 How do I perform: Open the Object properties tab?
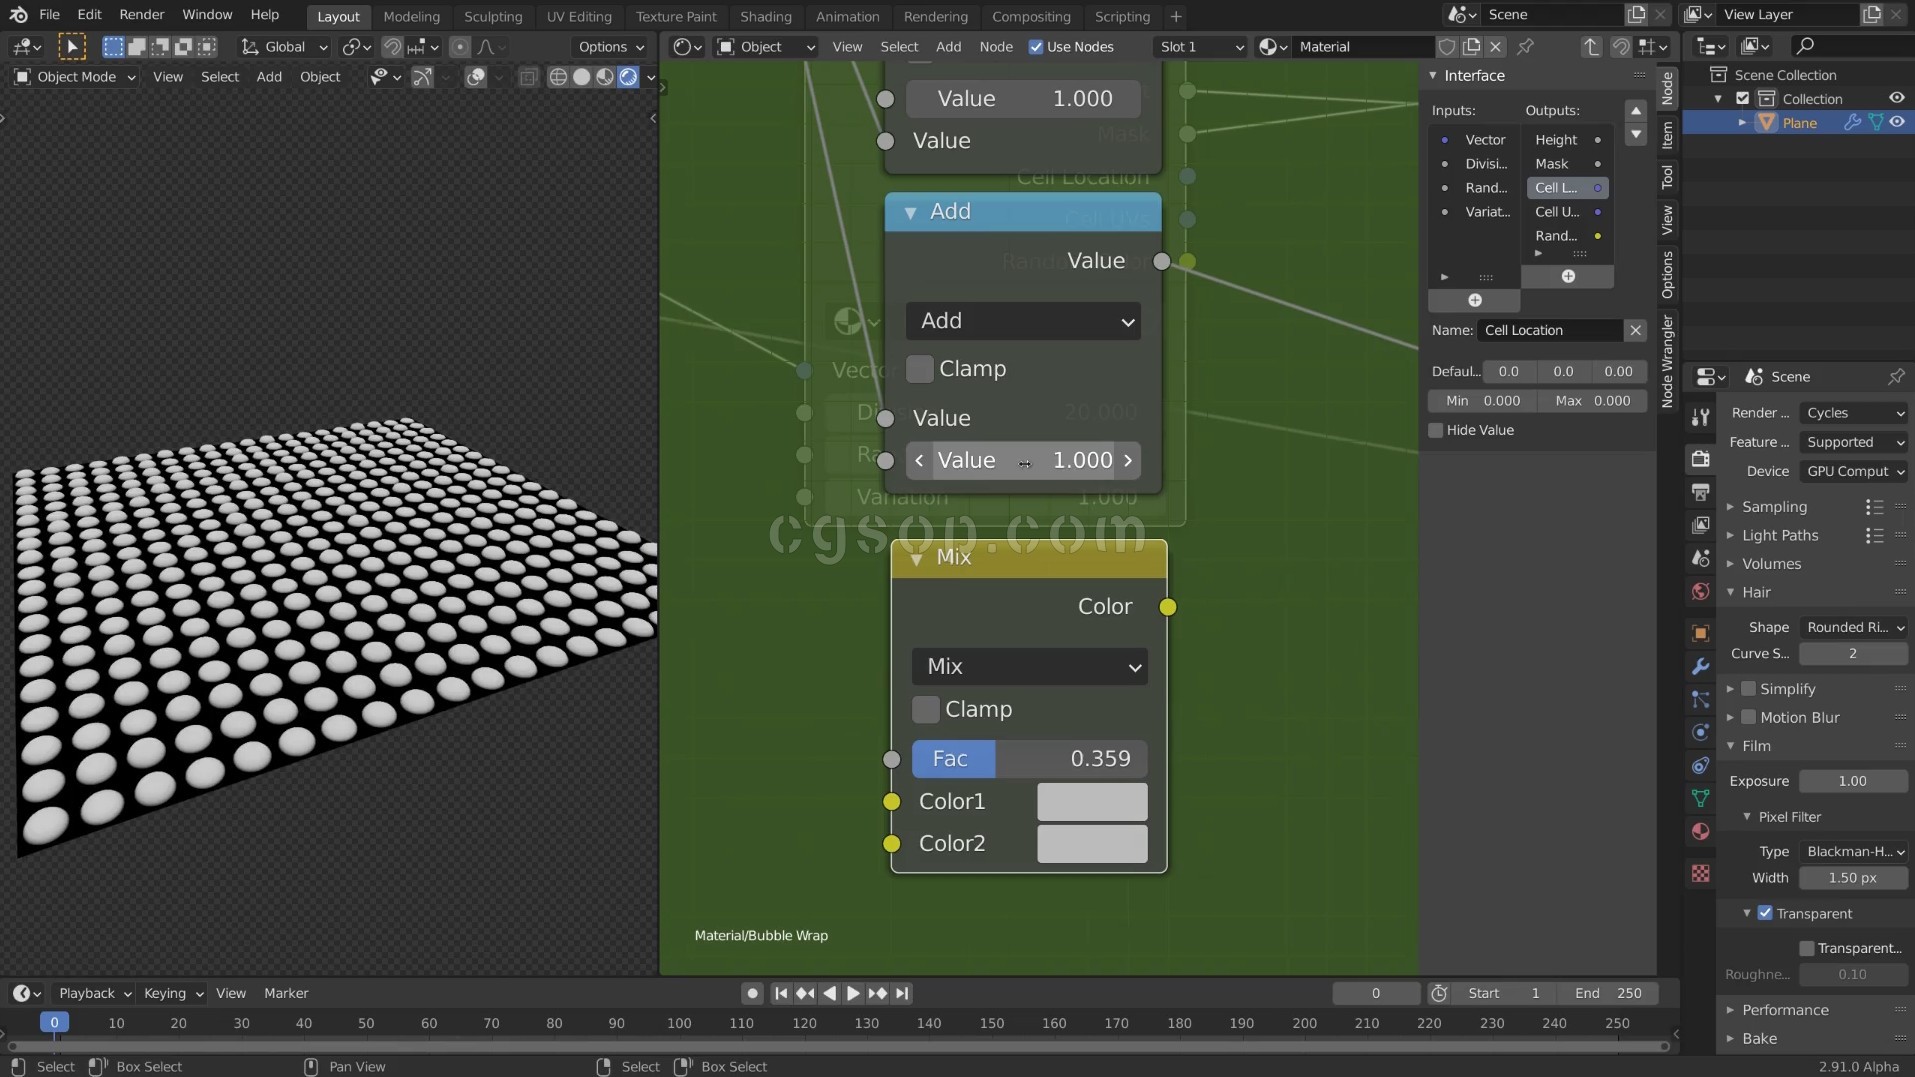tap(1700, 634)
